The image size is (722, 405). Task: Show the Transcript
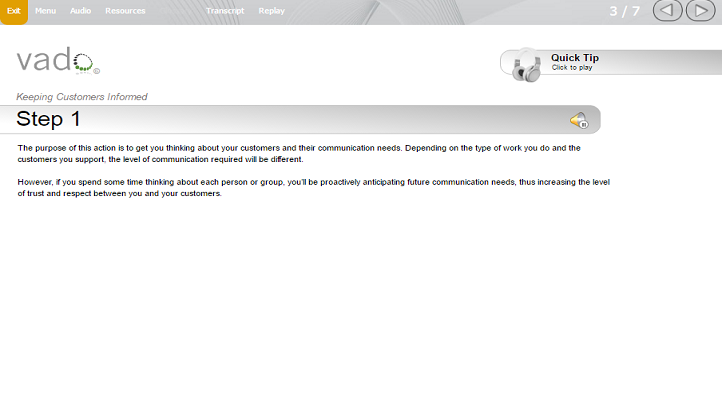[x=225, y=11]
